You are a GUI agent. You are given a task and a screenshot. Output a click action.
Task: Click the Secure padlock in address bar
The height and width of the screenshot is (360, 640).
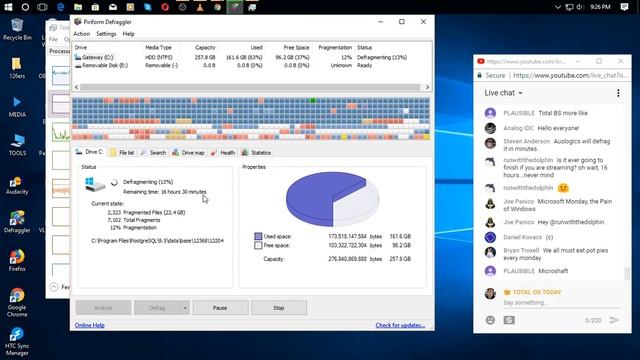click(x=480, y=76)
